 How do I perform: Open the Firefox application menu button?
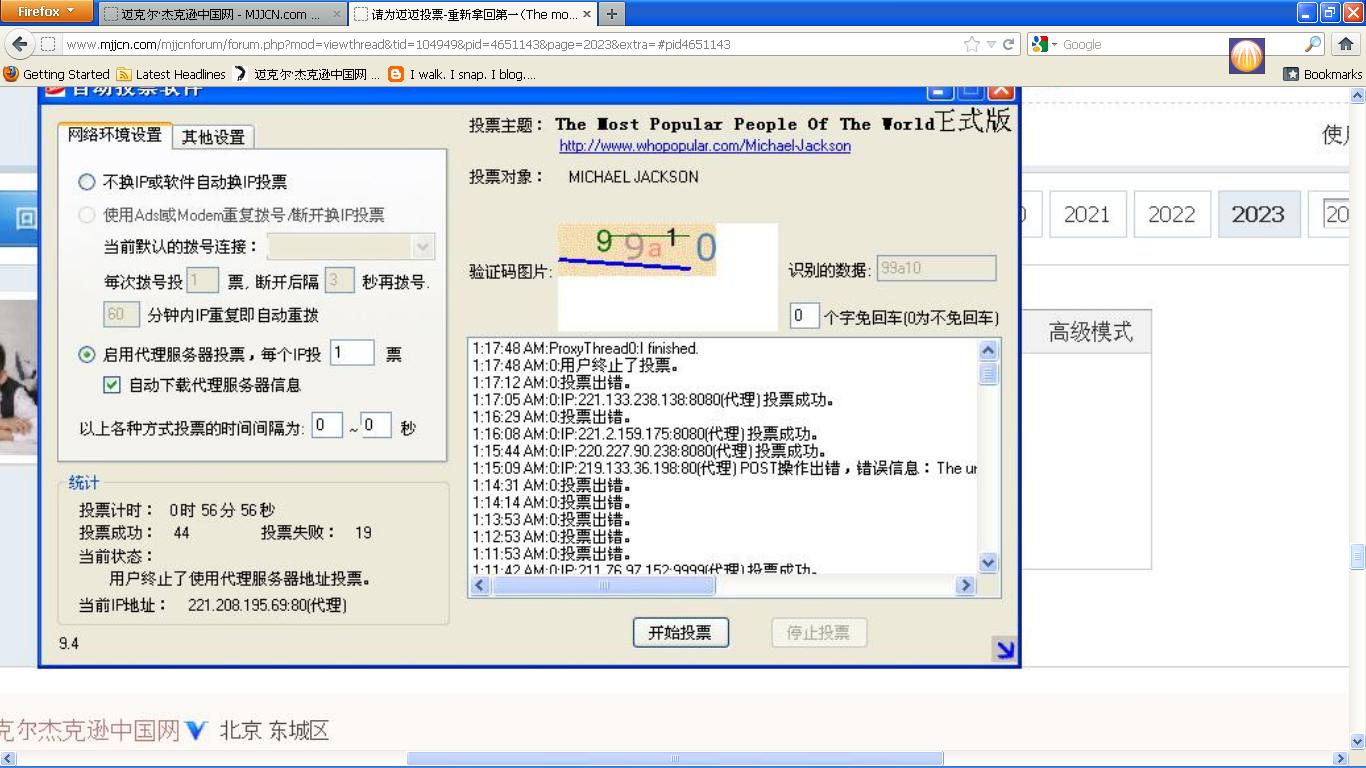click(x=46, y=13)
